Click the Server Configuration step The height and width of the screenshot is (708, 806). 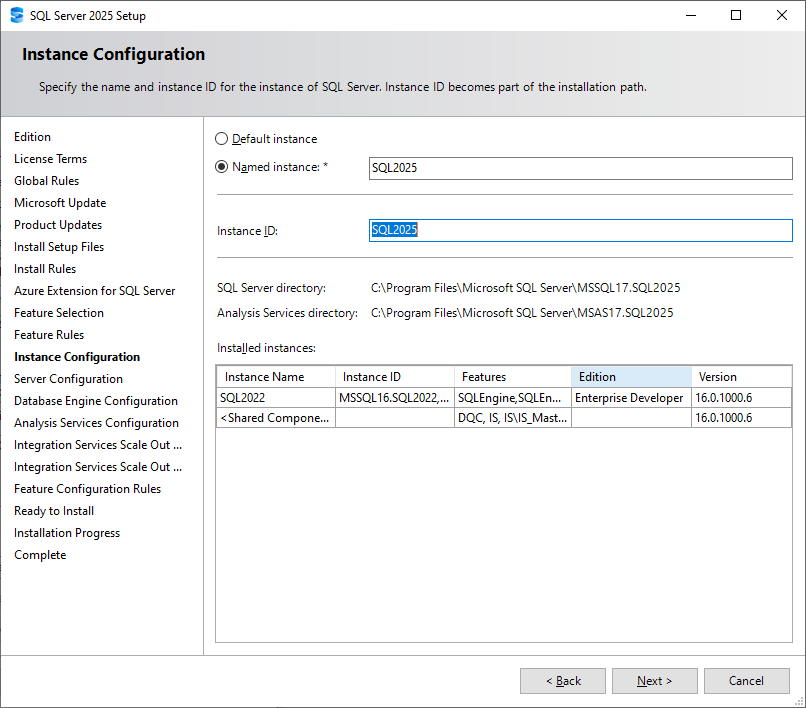(68, 379)
